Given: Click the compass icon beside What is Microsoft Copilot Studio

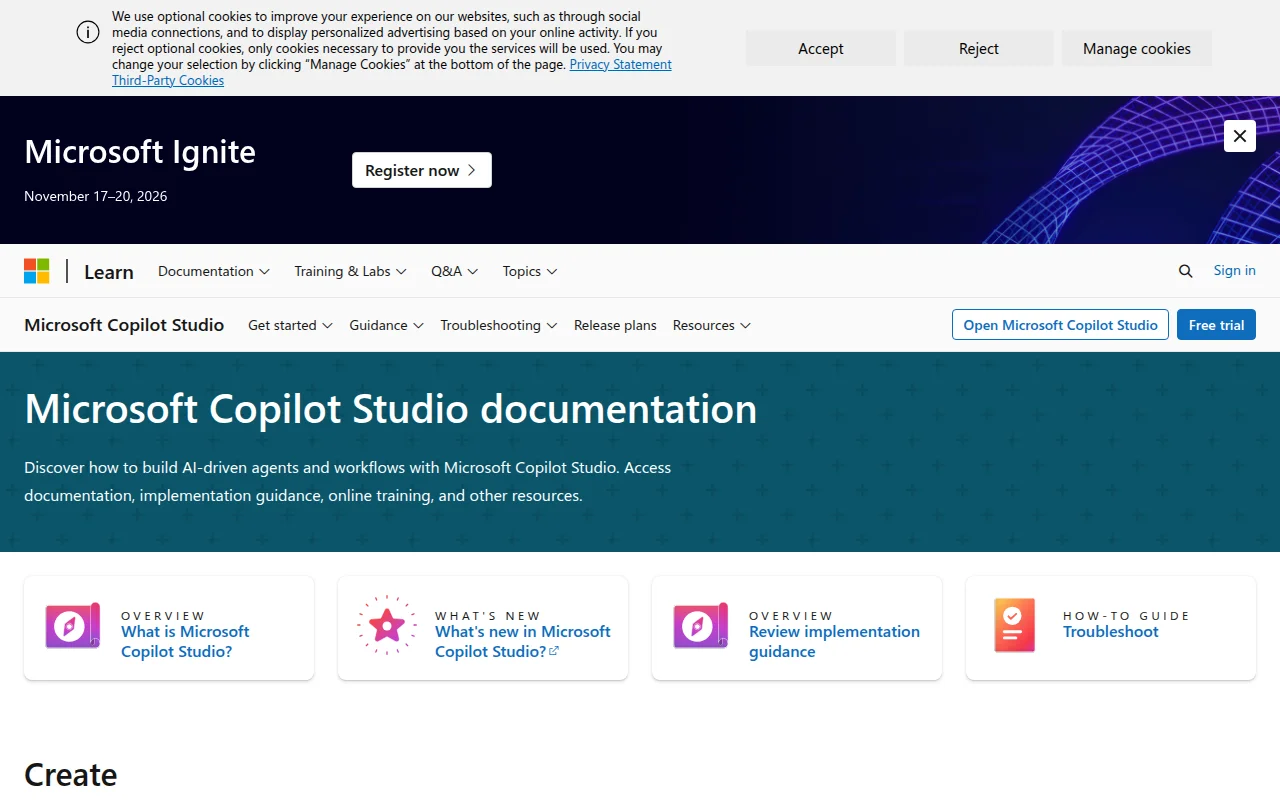Looking at the screenshot, I should click(x=73, y=626).
